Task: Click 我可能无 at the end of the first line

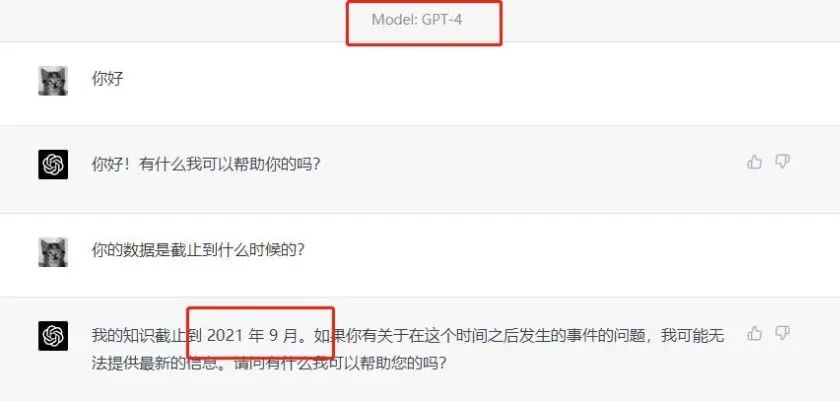Action: 693,336
